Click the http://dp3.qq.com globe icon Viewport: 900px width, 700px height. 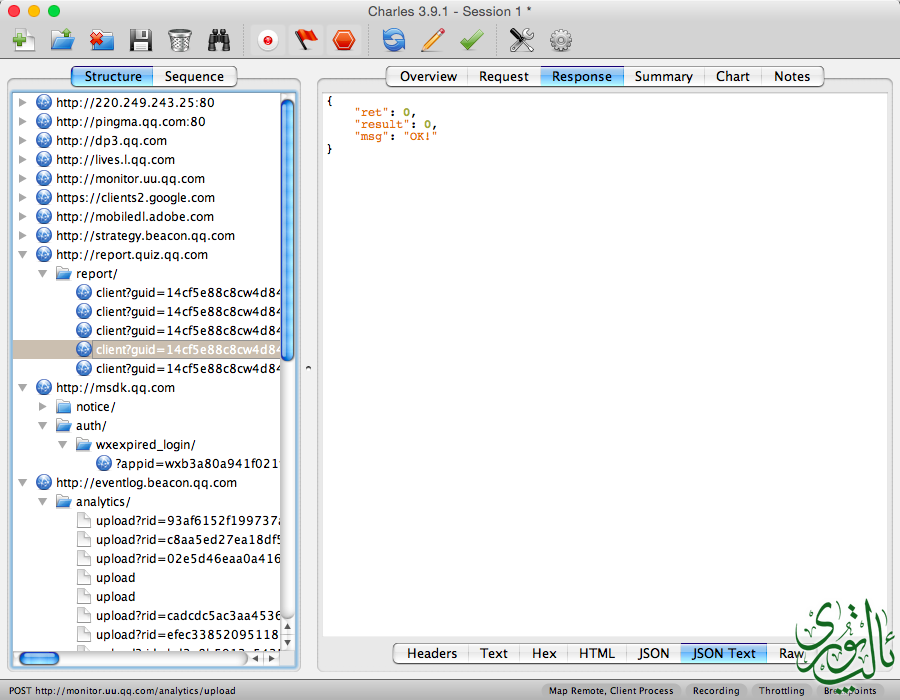44,141
